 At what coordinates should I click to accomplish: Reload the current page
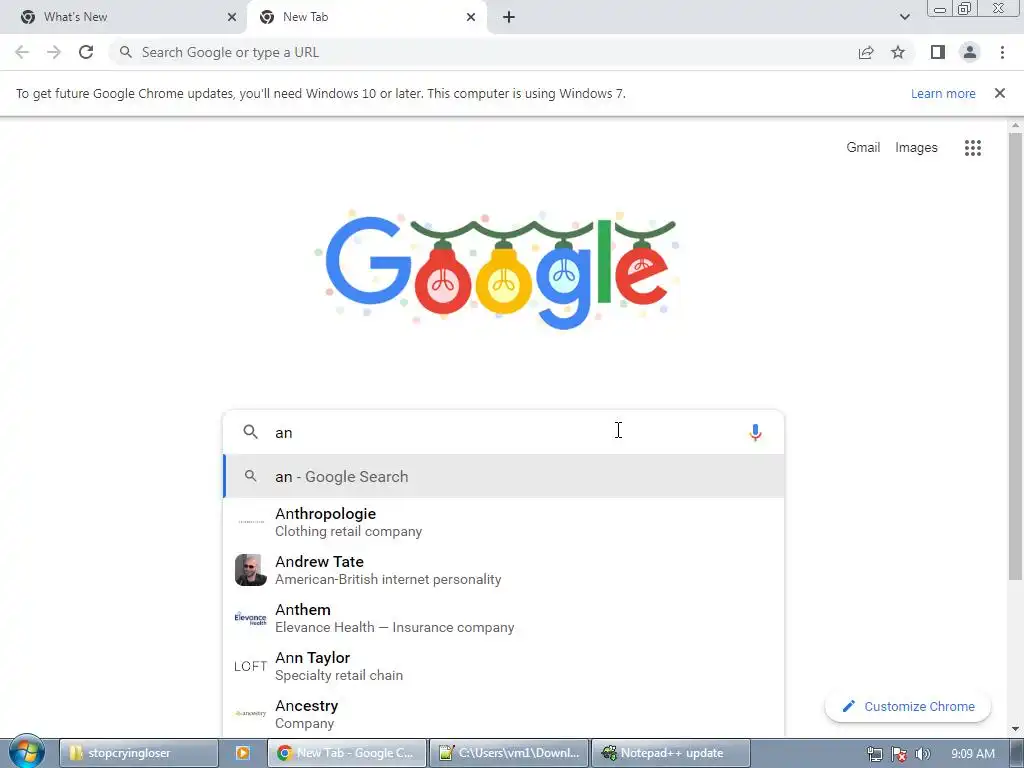point(86,52)
